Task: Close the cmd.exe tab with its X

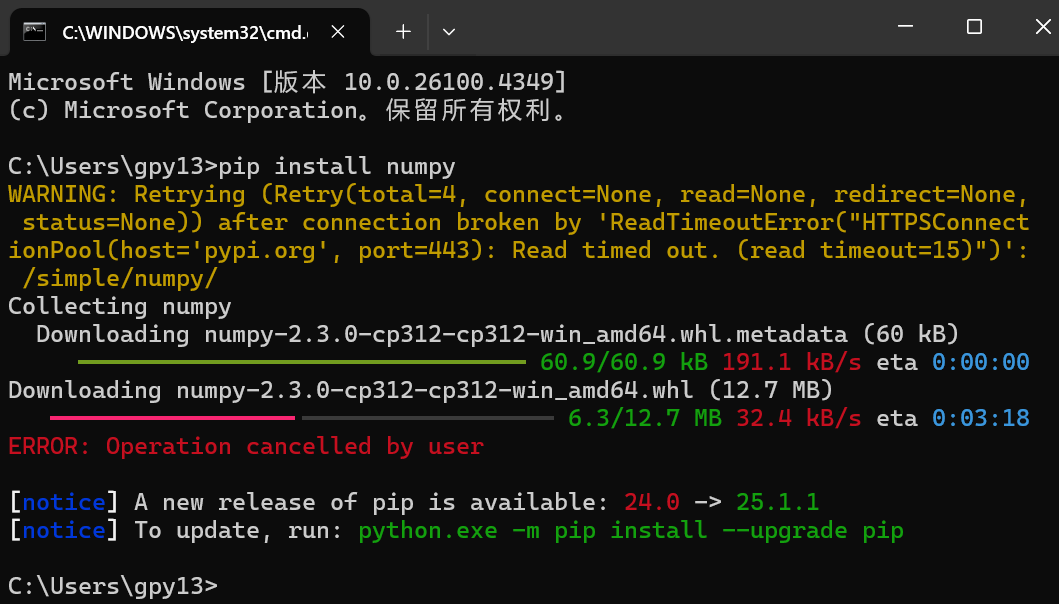Action: pos(337,31)
